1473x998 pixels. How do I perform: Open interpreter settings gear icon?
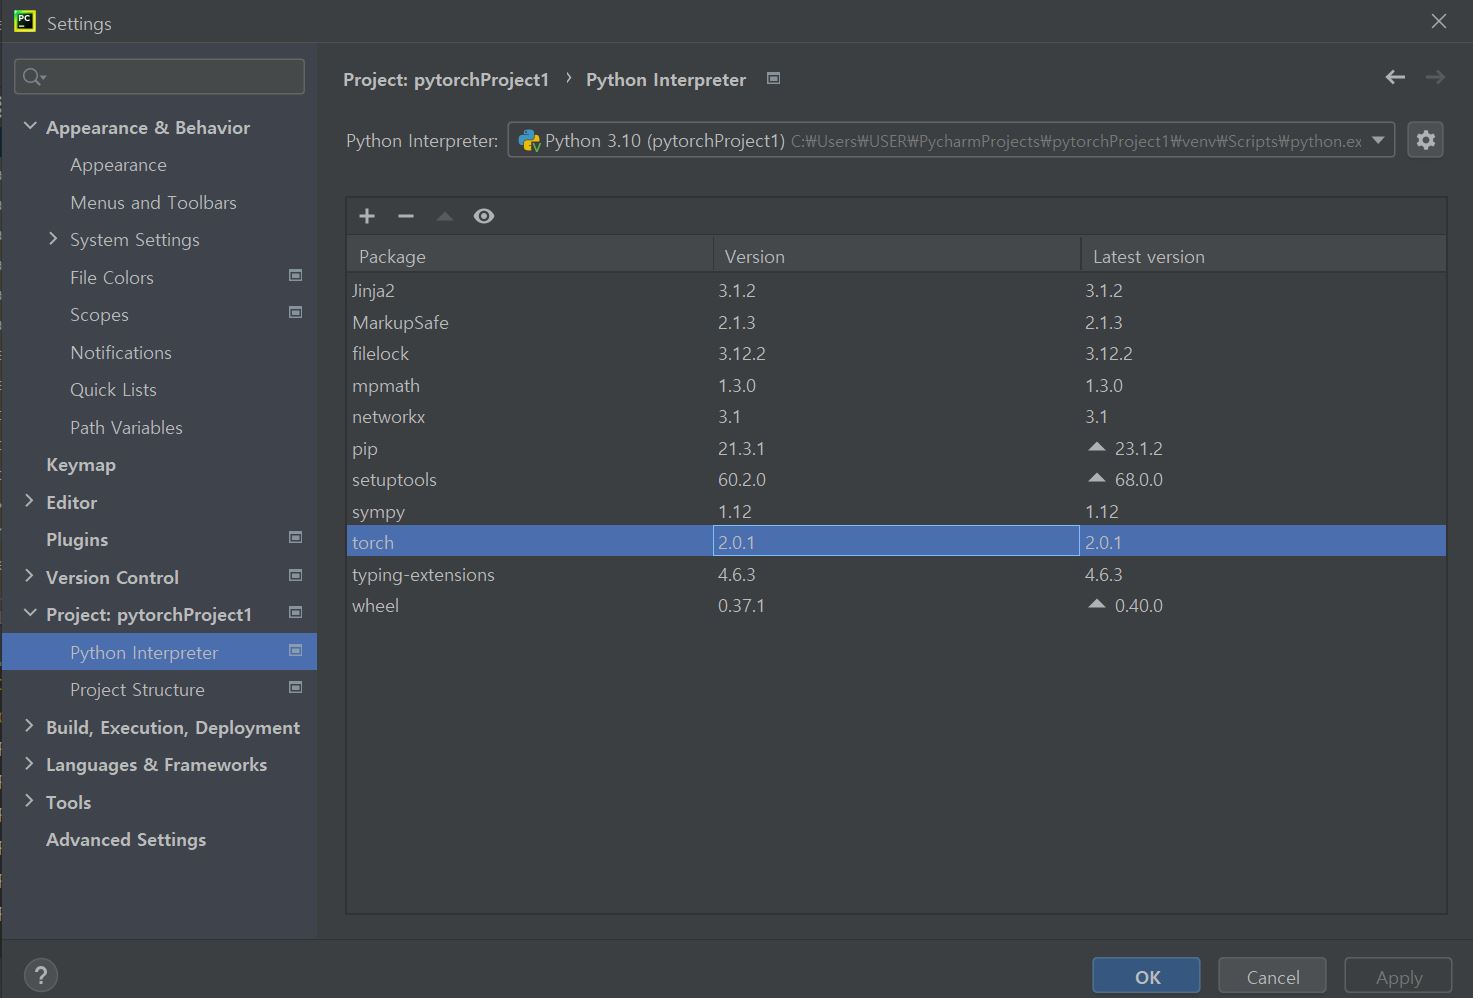[x=1426, y=140]
